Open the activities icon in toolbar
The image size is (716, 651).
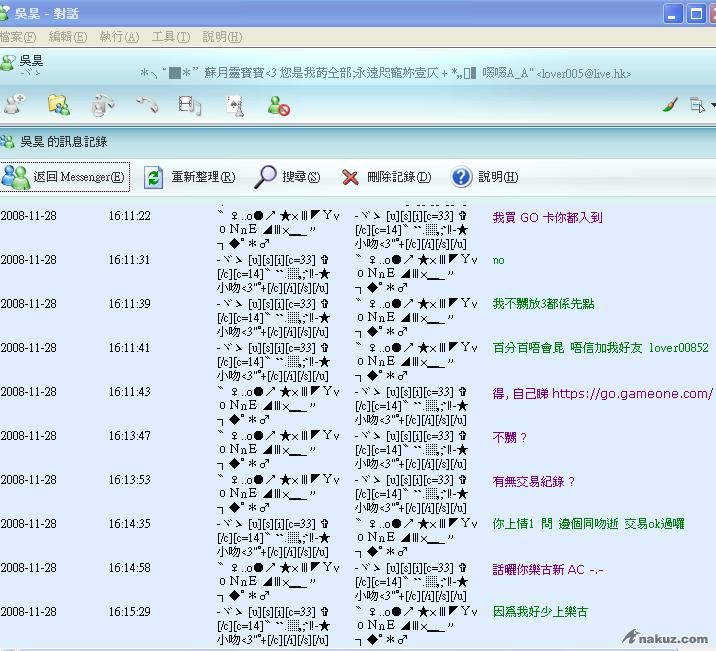(190, 103)
